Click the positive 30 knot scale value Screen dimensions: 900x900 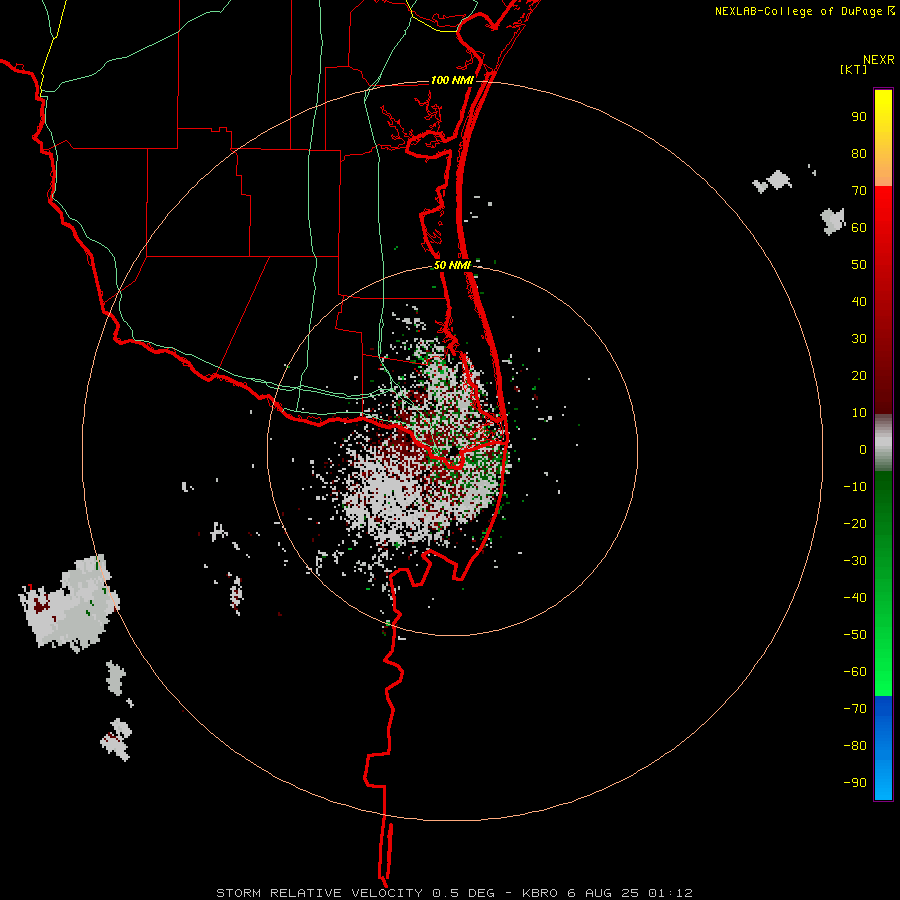859,339
